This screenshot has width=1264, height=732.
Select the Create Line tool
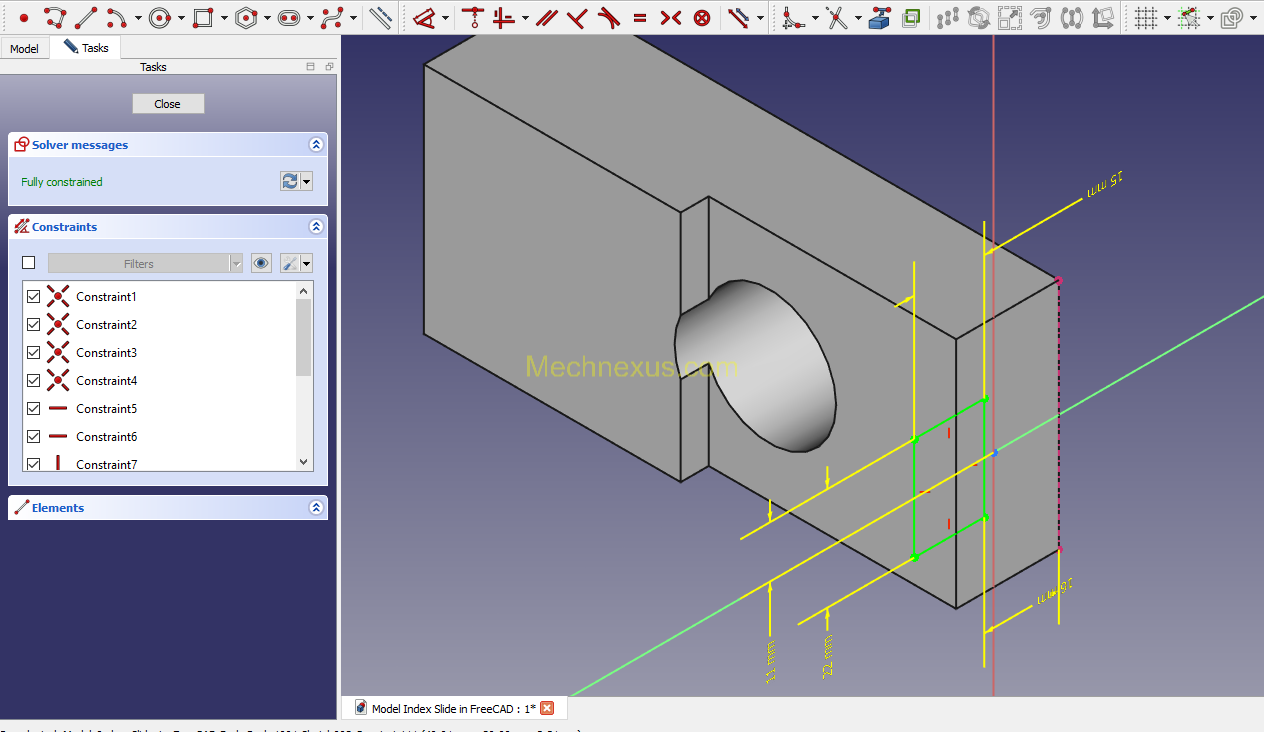[x=86, y=17]
